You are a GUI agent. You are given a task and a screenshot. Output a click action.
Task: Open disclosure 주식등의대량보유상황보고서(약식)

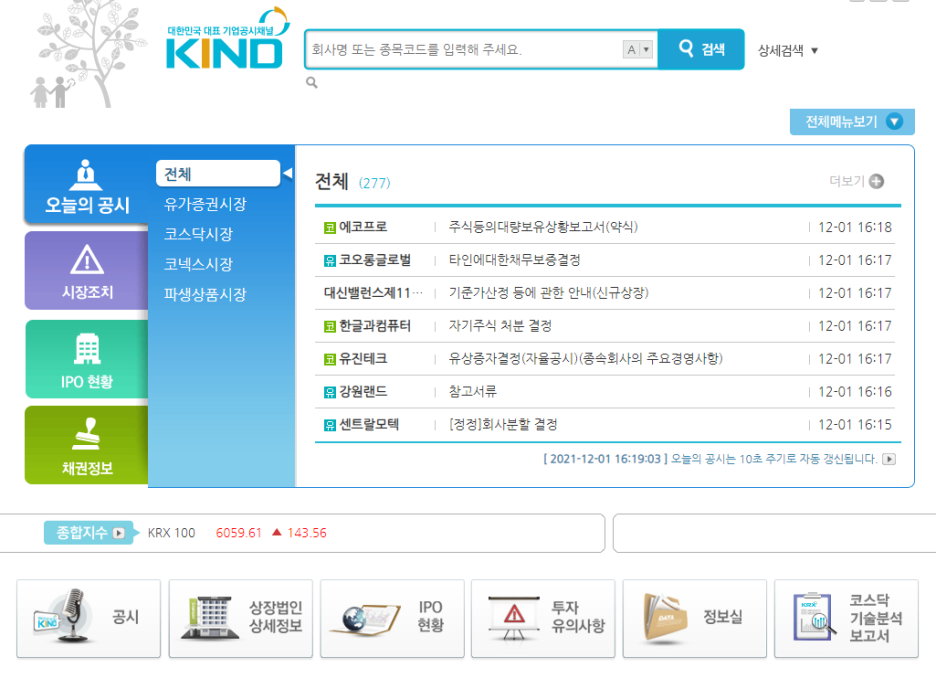pyautogui.click(x=543, y=227)
